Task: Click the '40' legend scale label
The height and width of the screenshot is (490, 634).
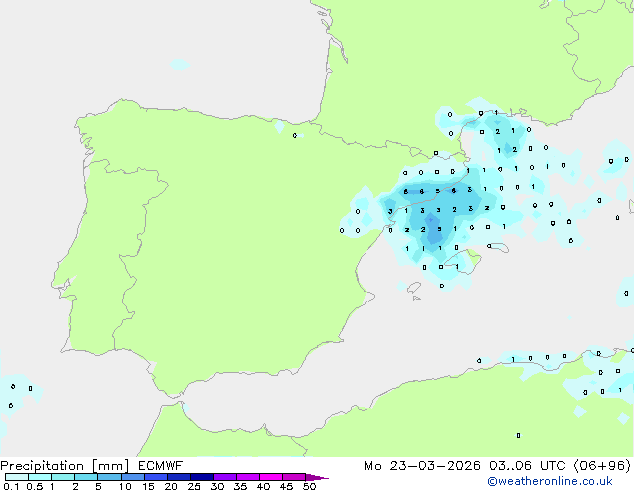Action: 263,486
